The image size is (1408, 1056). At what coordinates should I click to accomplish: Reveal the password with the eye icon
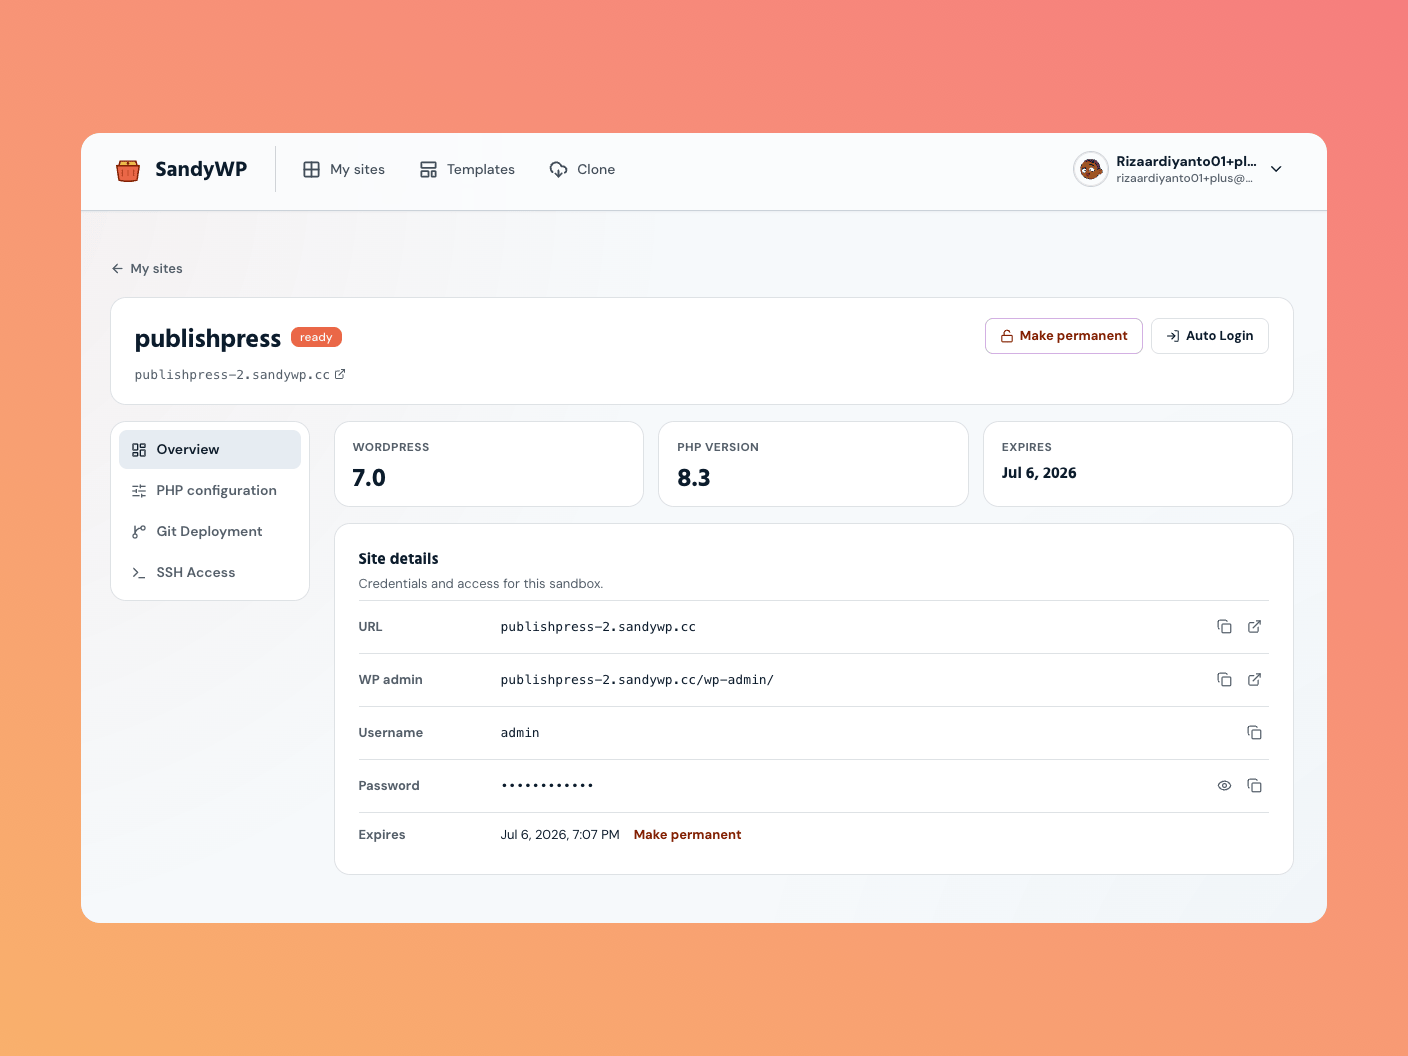(x=1224, y=786)
